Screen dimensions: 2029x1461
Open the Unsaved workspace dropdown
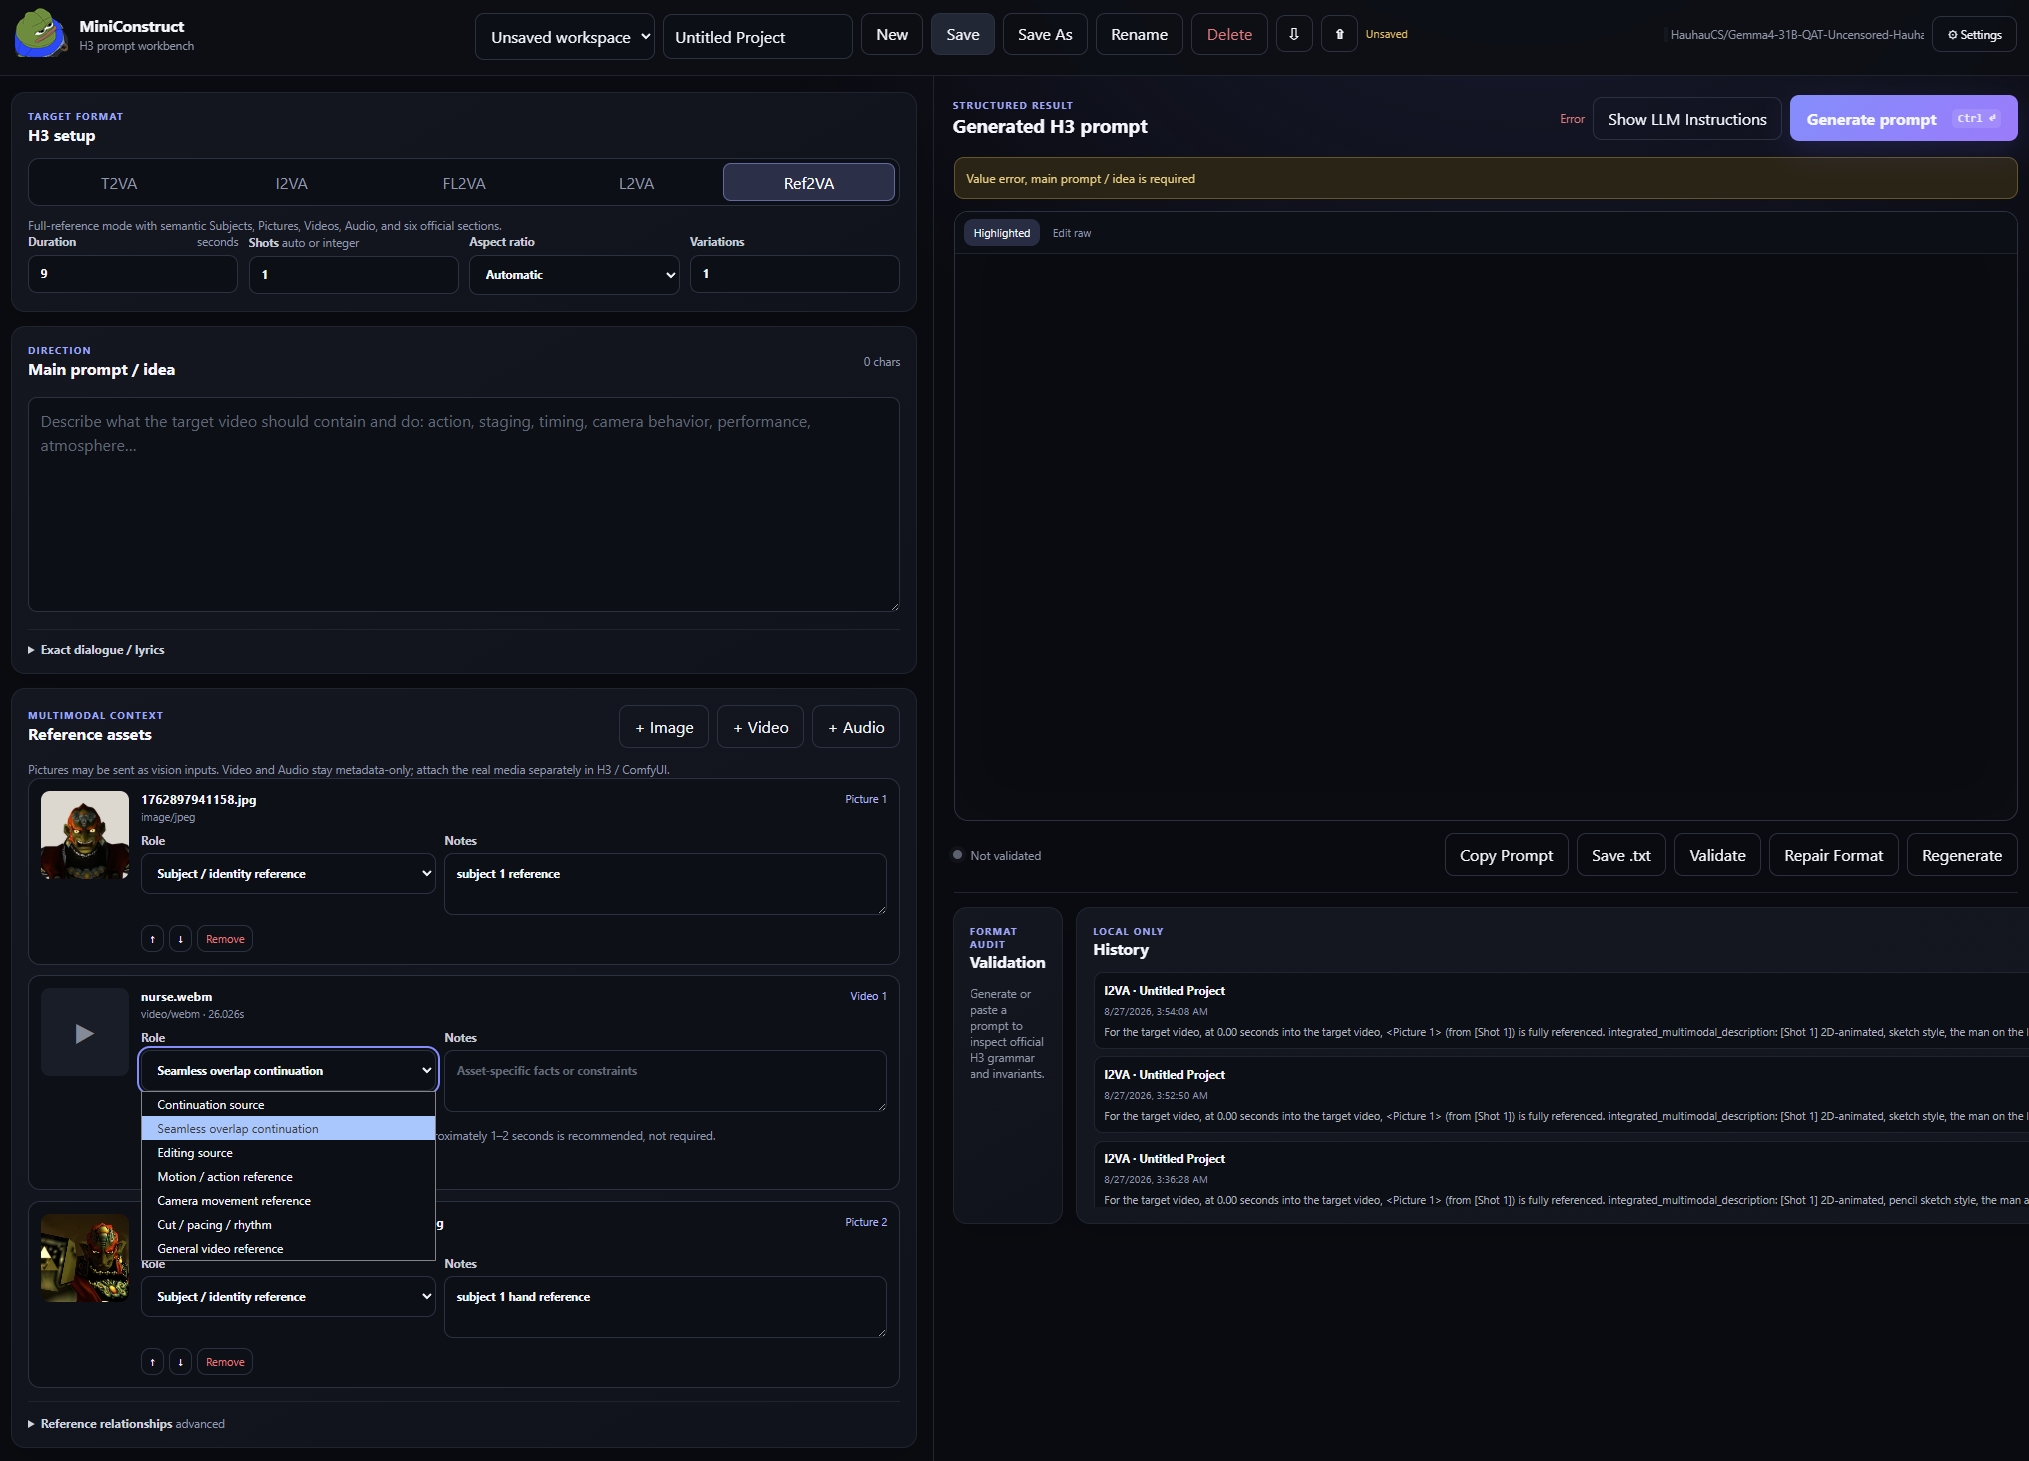tap(565, 37)
